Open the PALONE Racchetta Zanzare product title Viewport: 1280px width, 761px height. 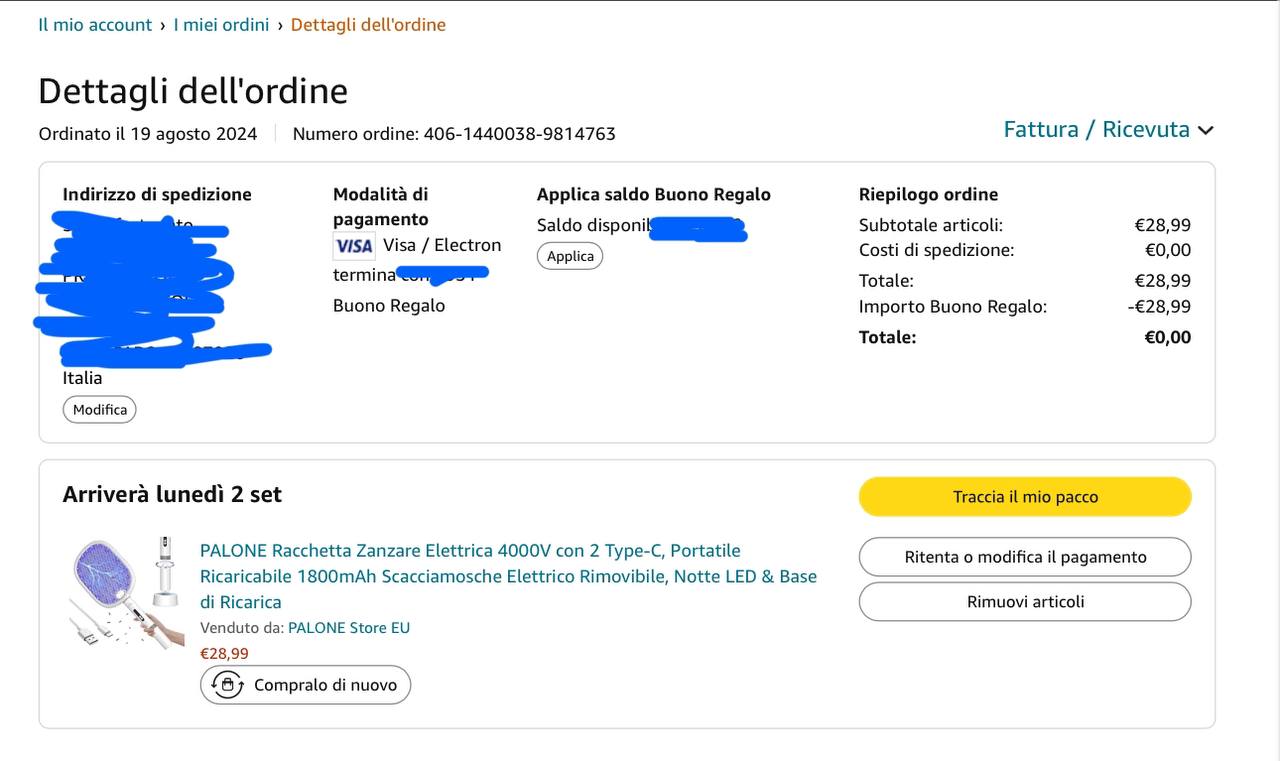click(x=508, y=576)
